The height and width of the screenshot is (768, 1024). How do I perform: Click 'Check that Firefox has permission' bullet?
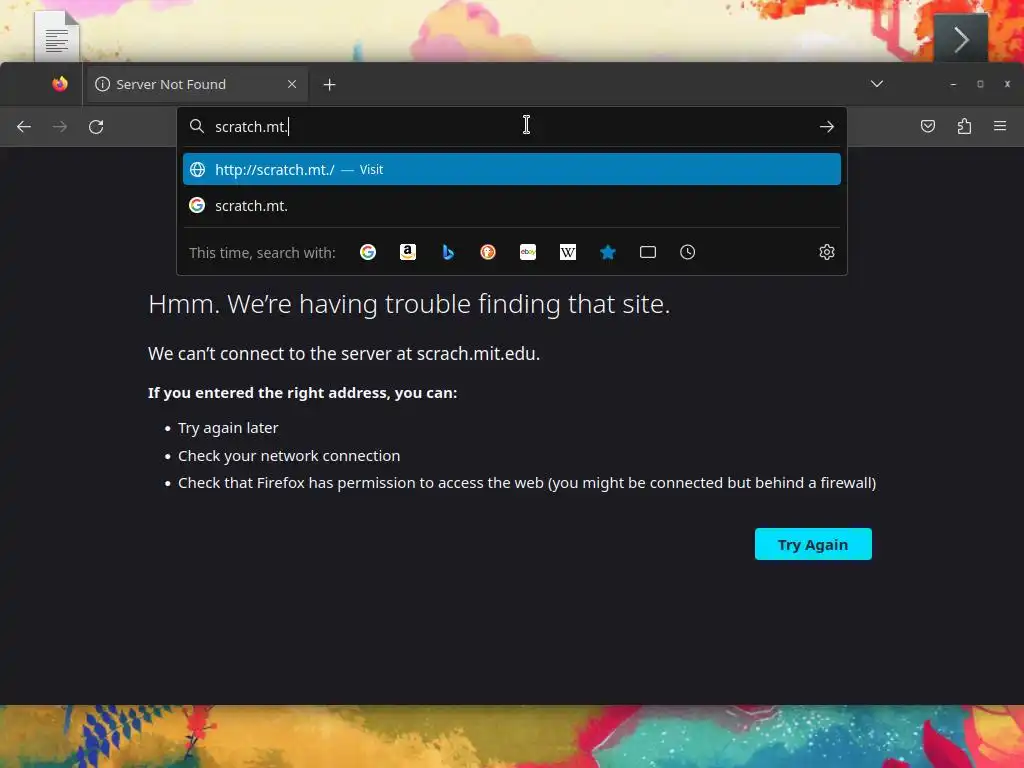(x=527, y=483)
